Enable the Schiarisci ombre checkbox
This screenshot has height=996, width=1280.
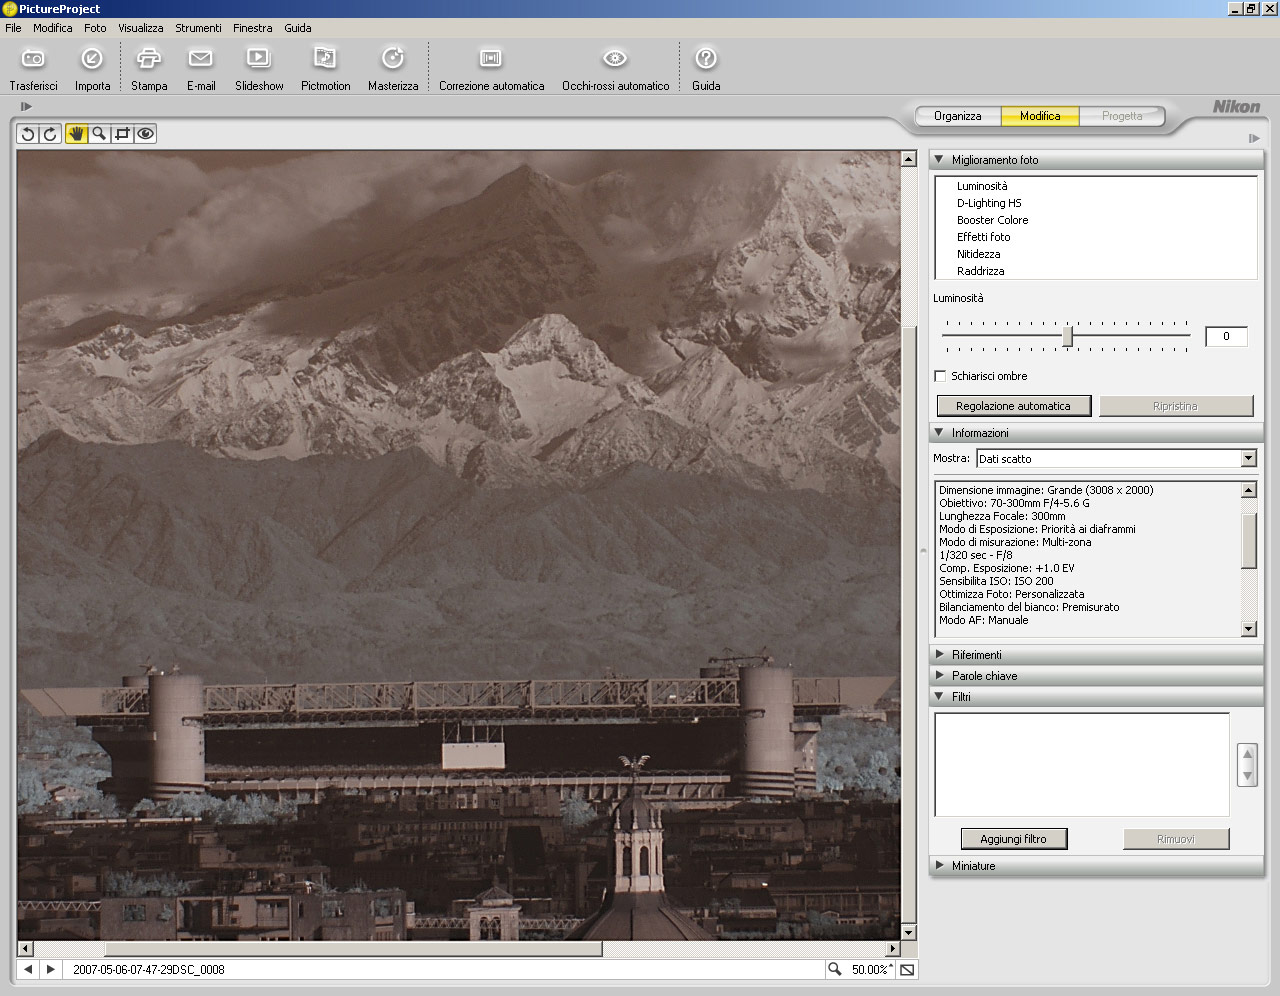point(940,376)
